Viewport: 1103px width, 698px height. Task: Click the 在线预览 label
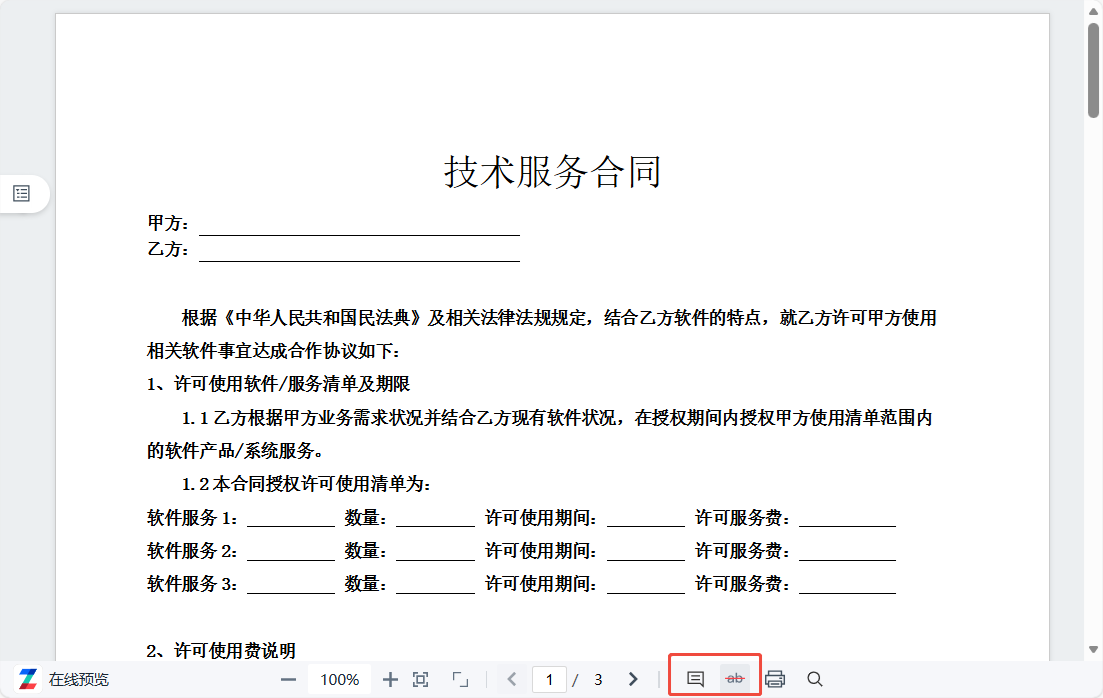79,679
